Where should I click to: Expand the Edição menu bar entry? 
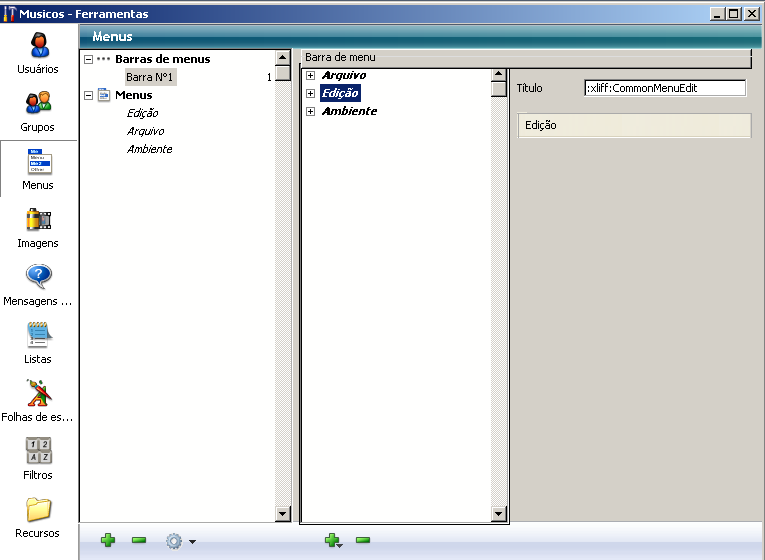coord(310,93)
